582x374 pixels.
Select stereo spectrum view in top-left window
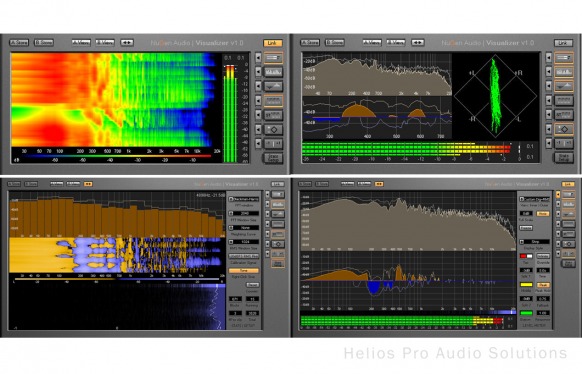coord(273,115)
